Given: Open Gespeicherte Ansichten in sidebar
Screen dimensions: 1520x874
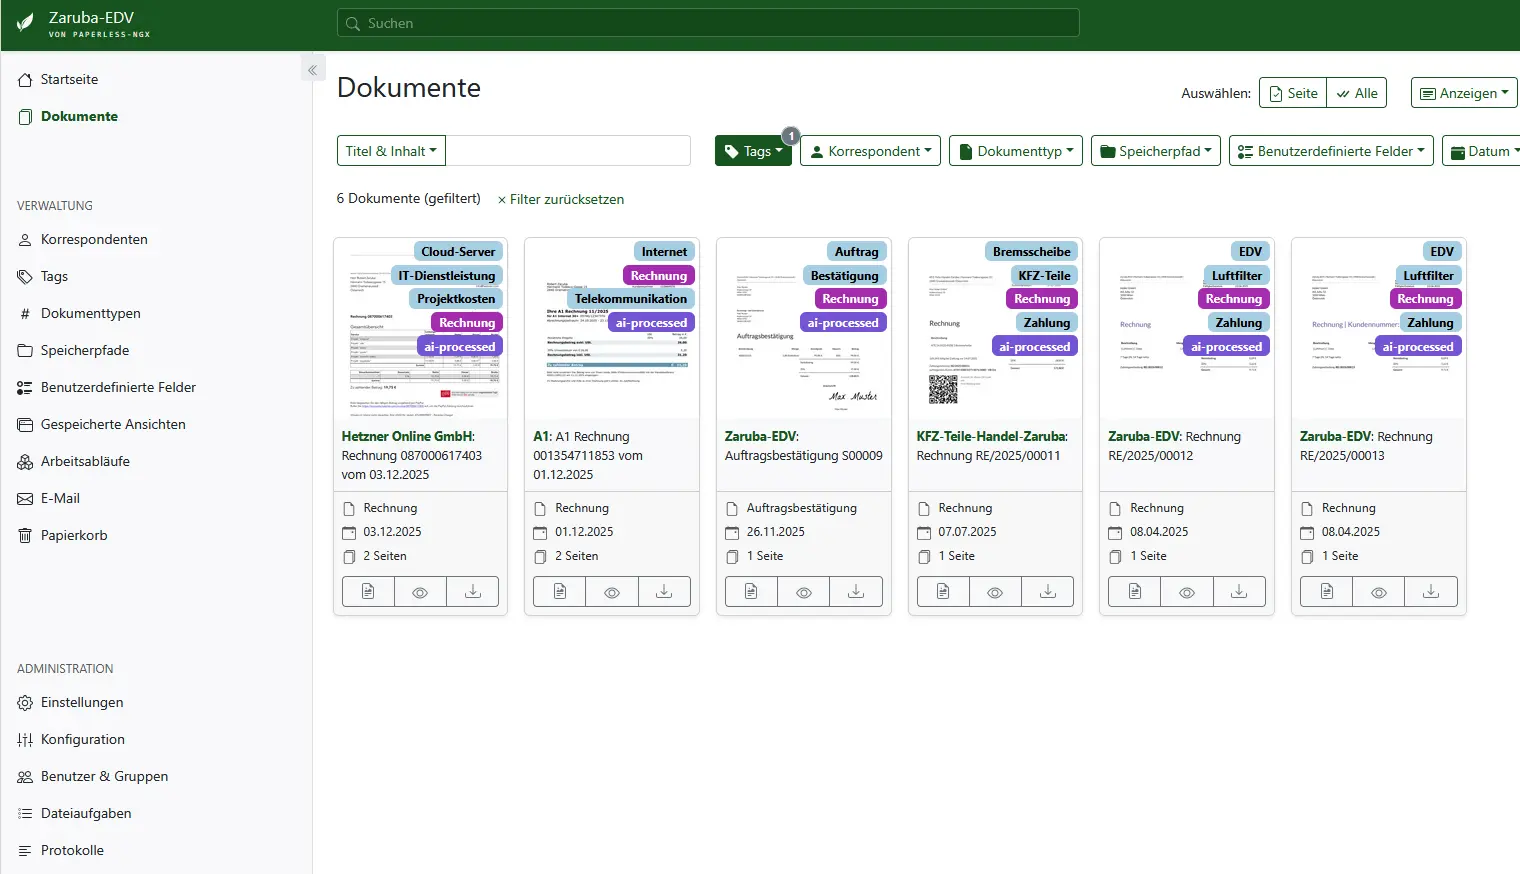Looking at the screenshot, I should coord(113,425).
